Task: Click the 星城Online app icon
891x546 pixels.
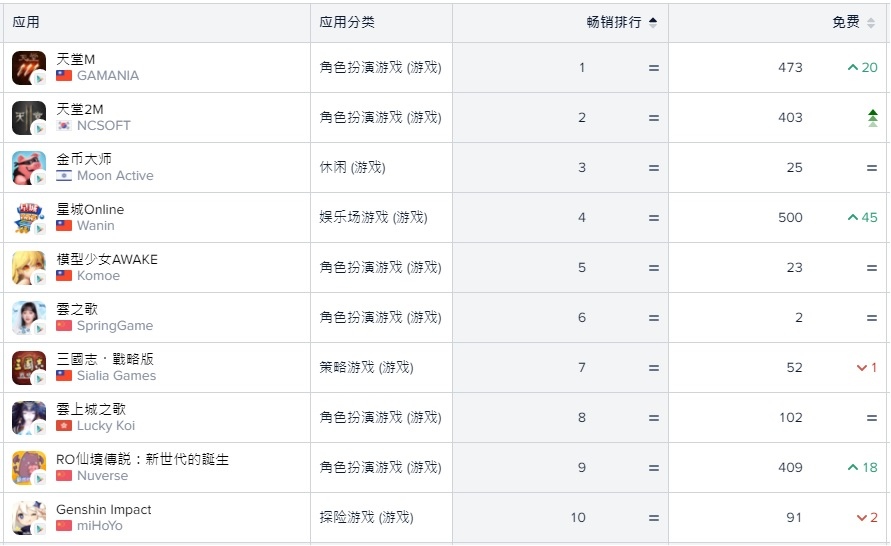Action: coord(28,218)
